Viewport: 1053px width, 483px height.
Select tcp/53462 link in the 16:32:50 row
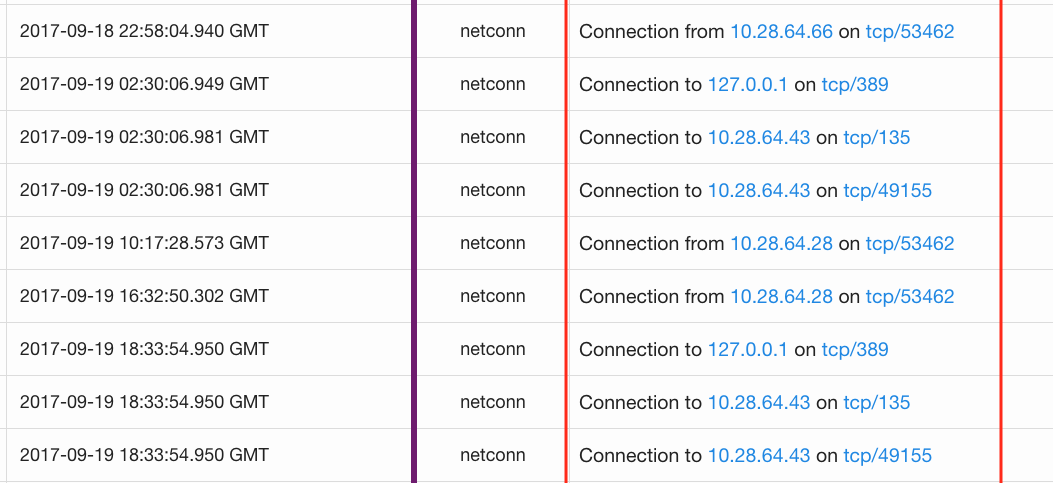click(x=910, y=297)
